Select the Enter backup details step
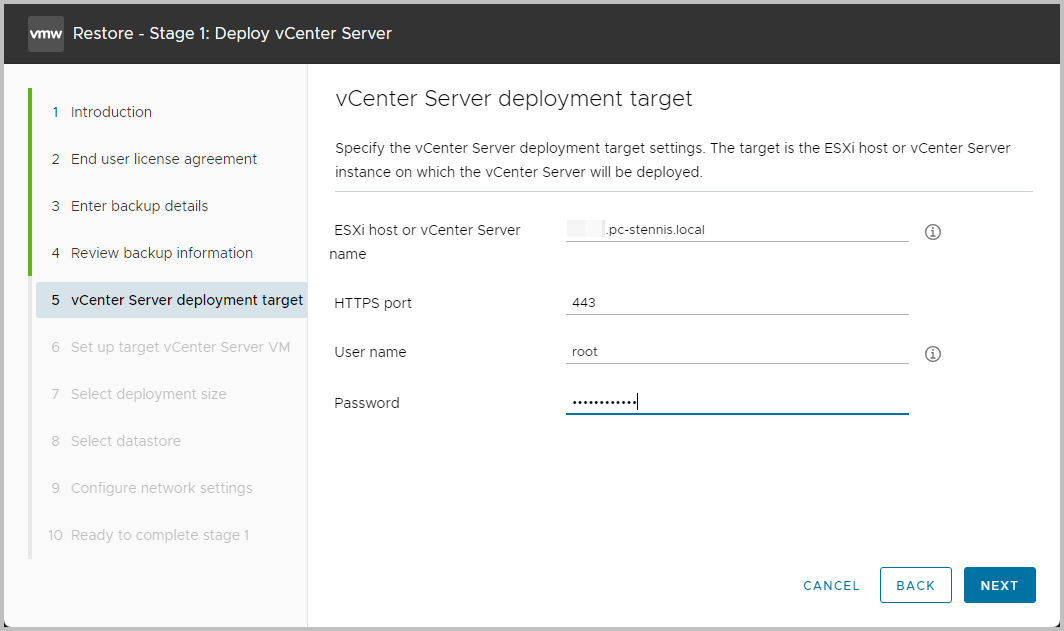The width and height of the screenshot is (1064, 631). (139, 206)
